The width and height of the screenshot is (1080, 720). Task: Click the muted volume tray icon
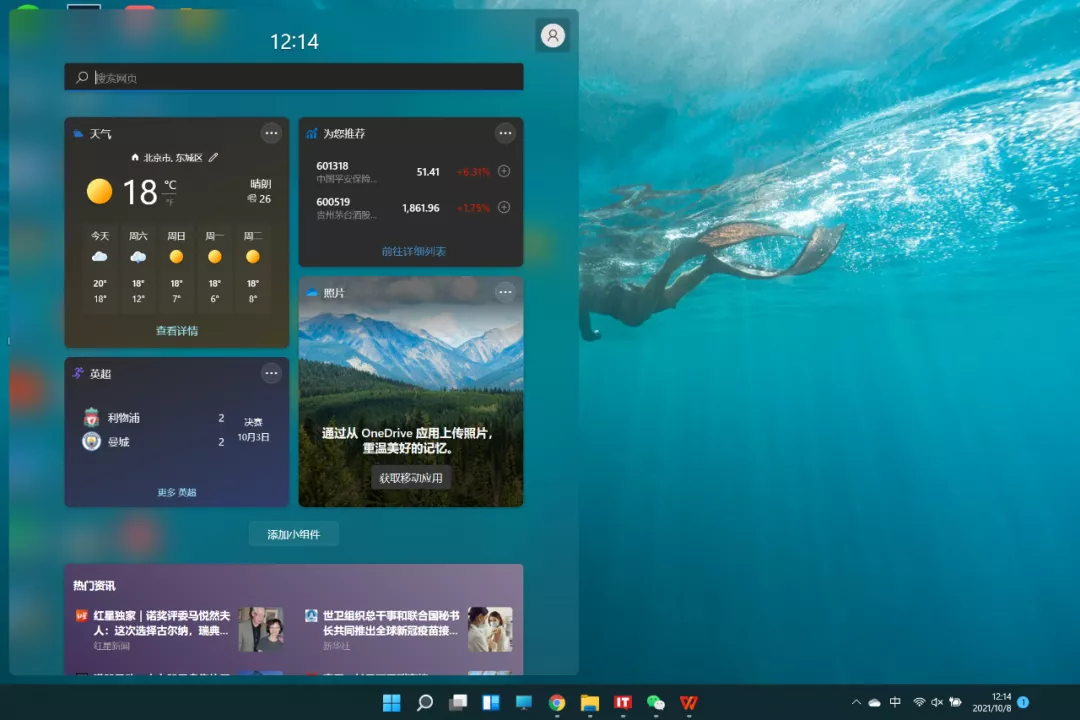coord(937,702)
